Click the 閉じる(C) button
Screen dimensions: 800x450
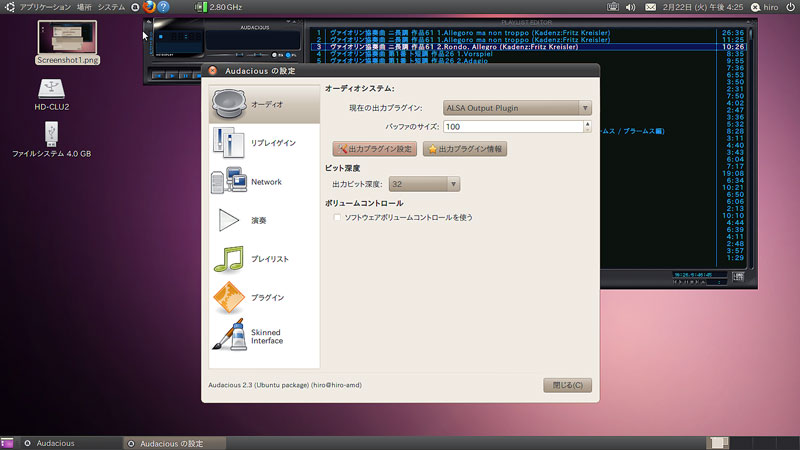tap(567, 385)
